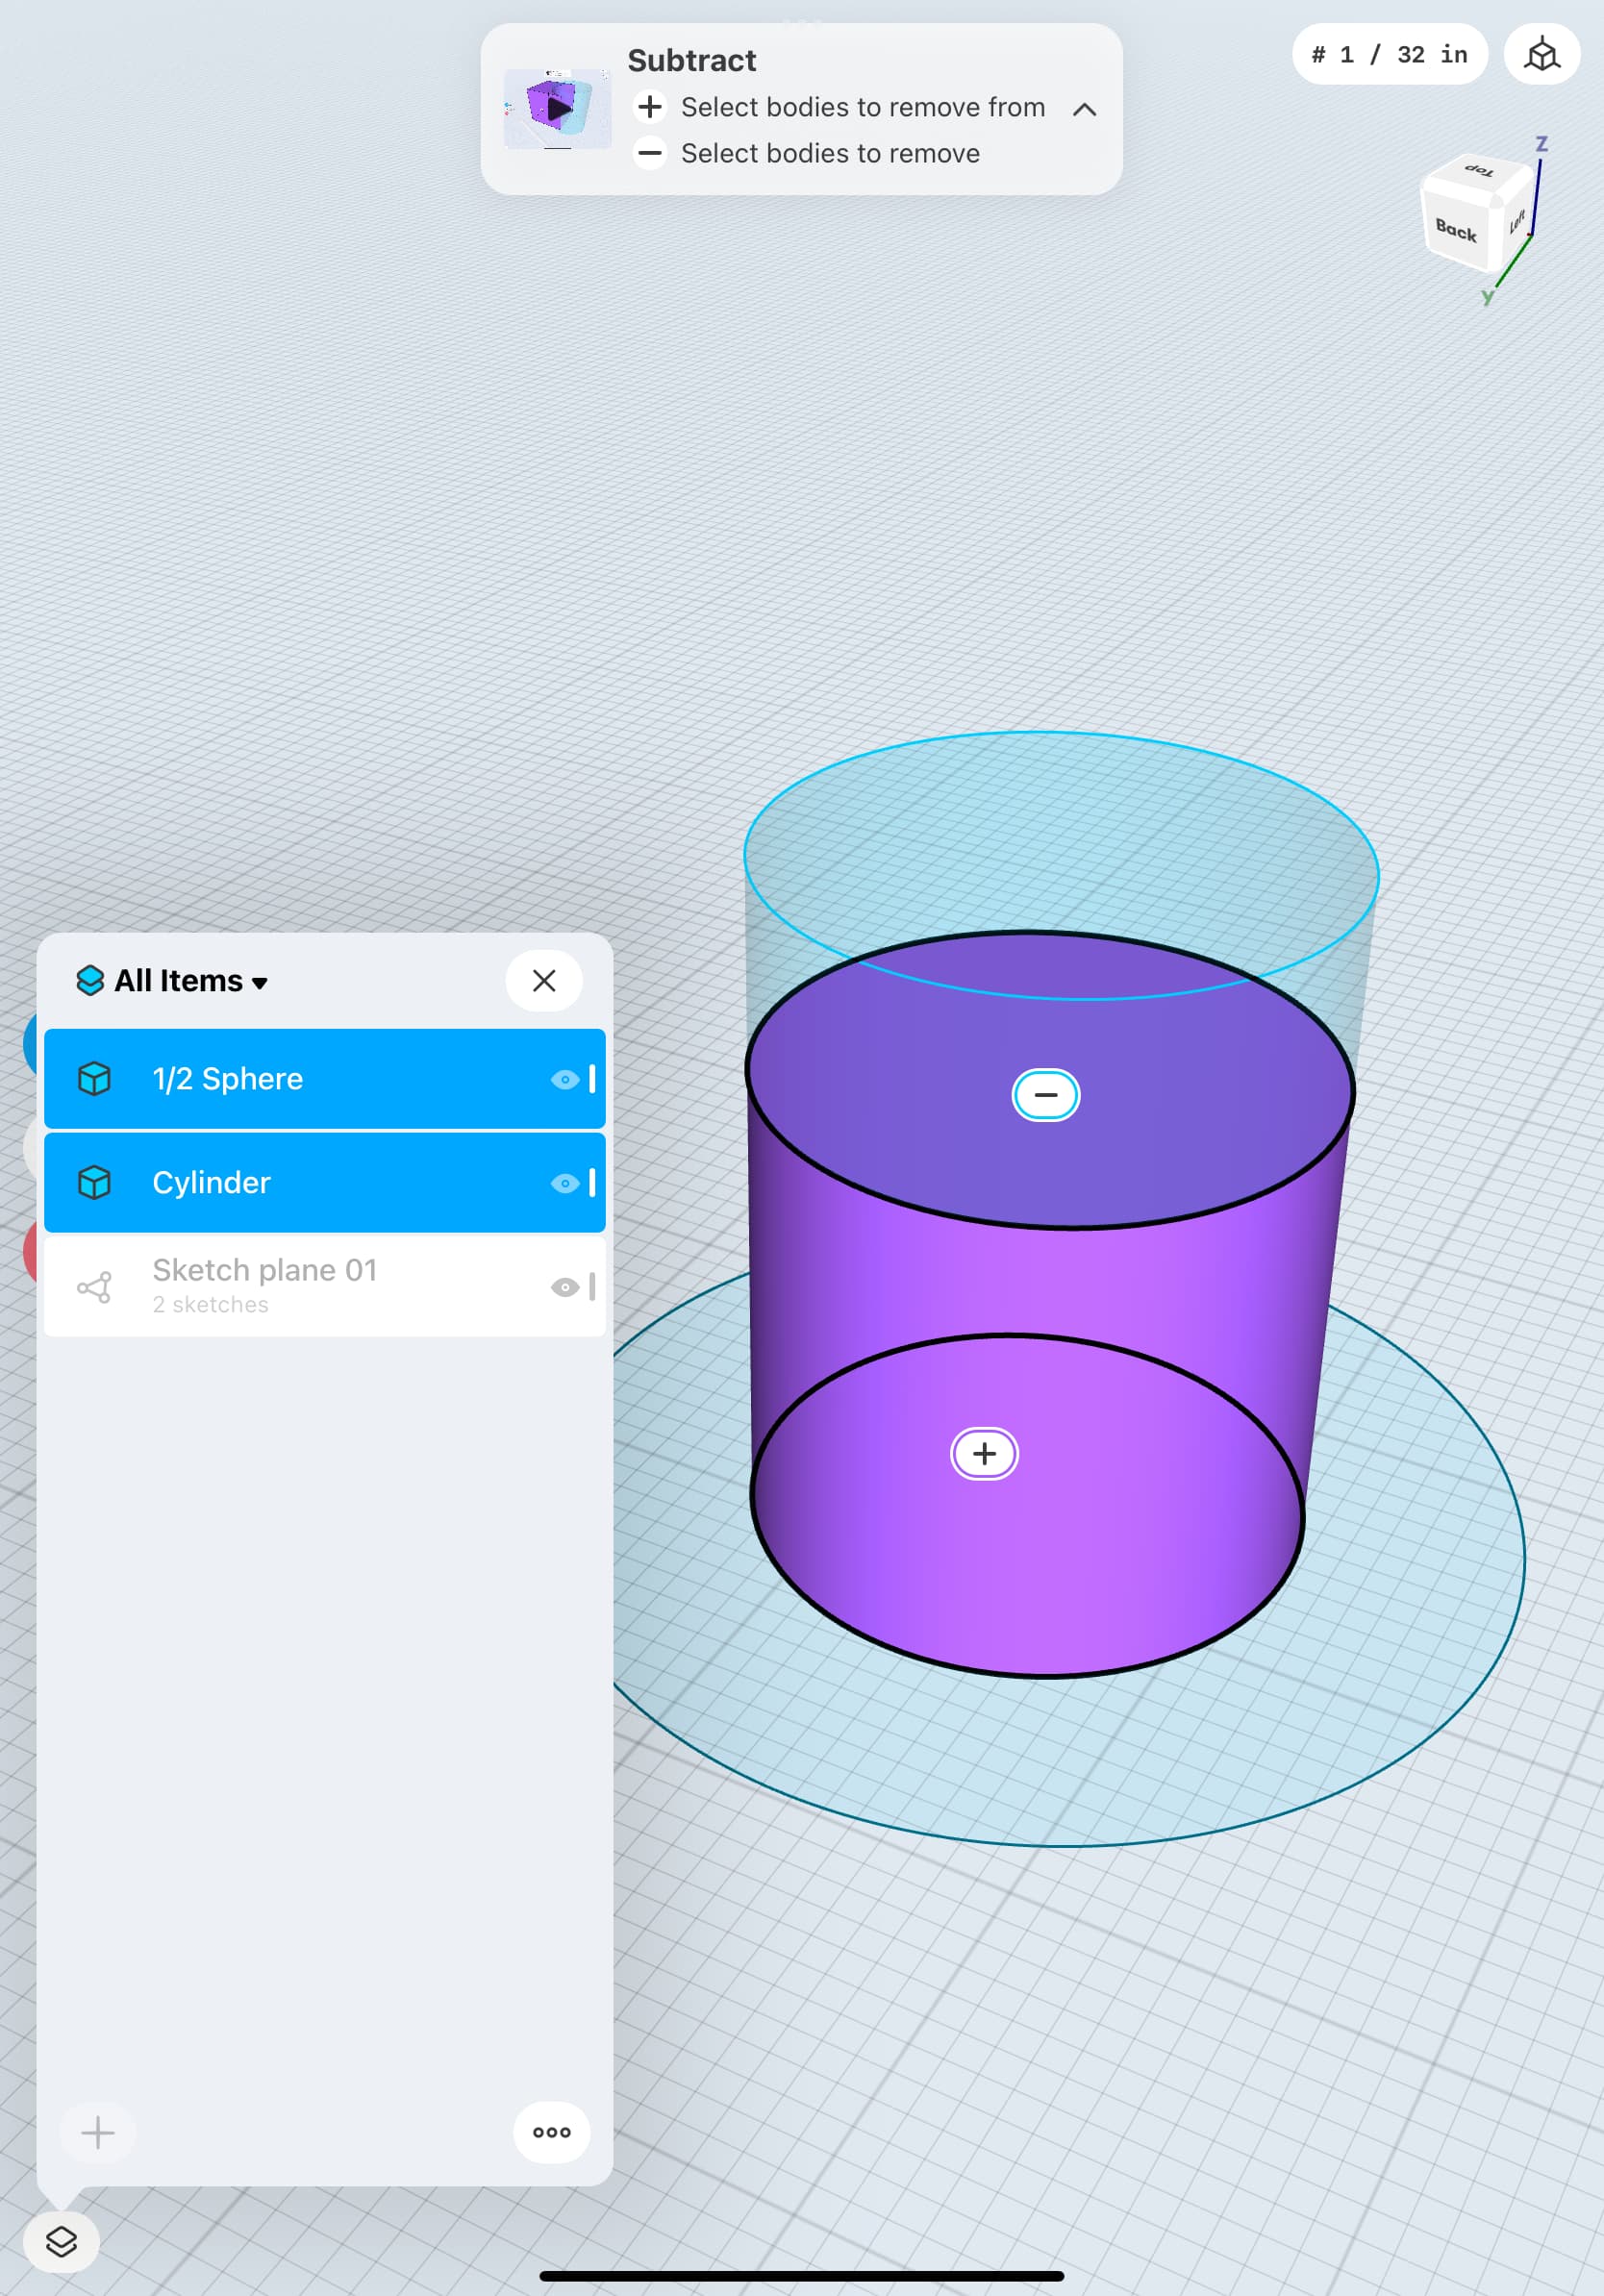Collapse the Subtract tool panel chevron
1604x2296 pixels.
(1084, 109)
